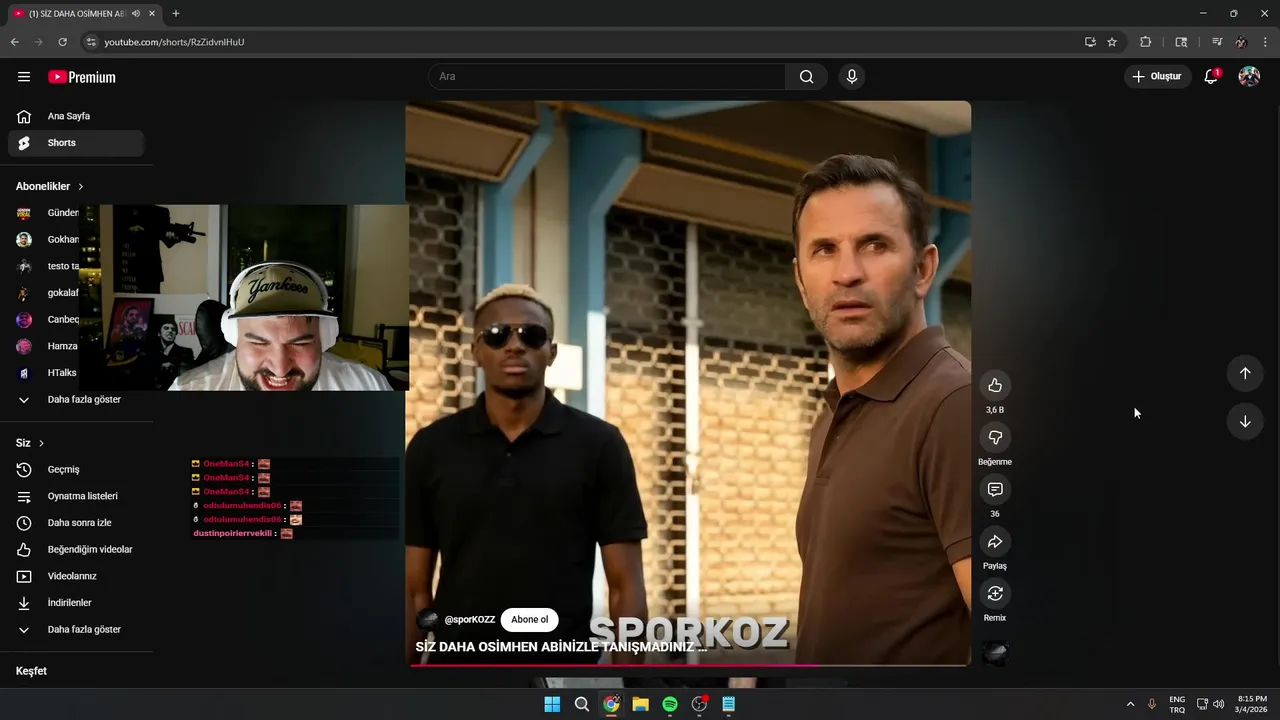The height and width of the screenshot is (720, 1280).
Task: Expand Abonelikler section chevron
Action: pyautogui.click(x=81, y=187)
